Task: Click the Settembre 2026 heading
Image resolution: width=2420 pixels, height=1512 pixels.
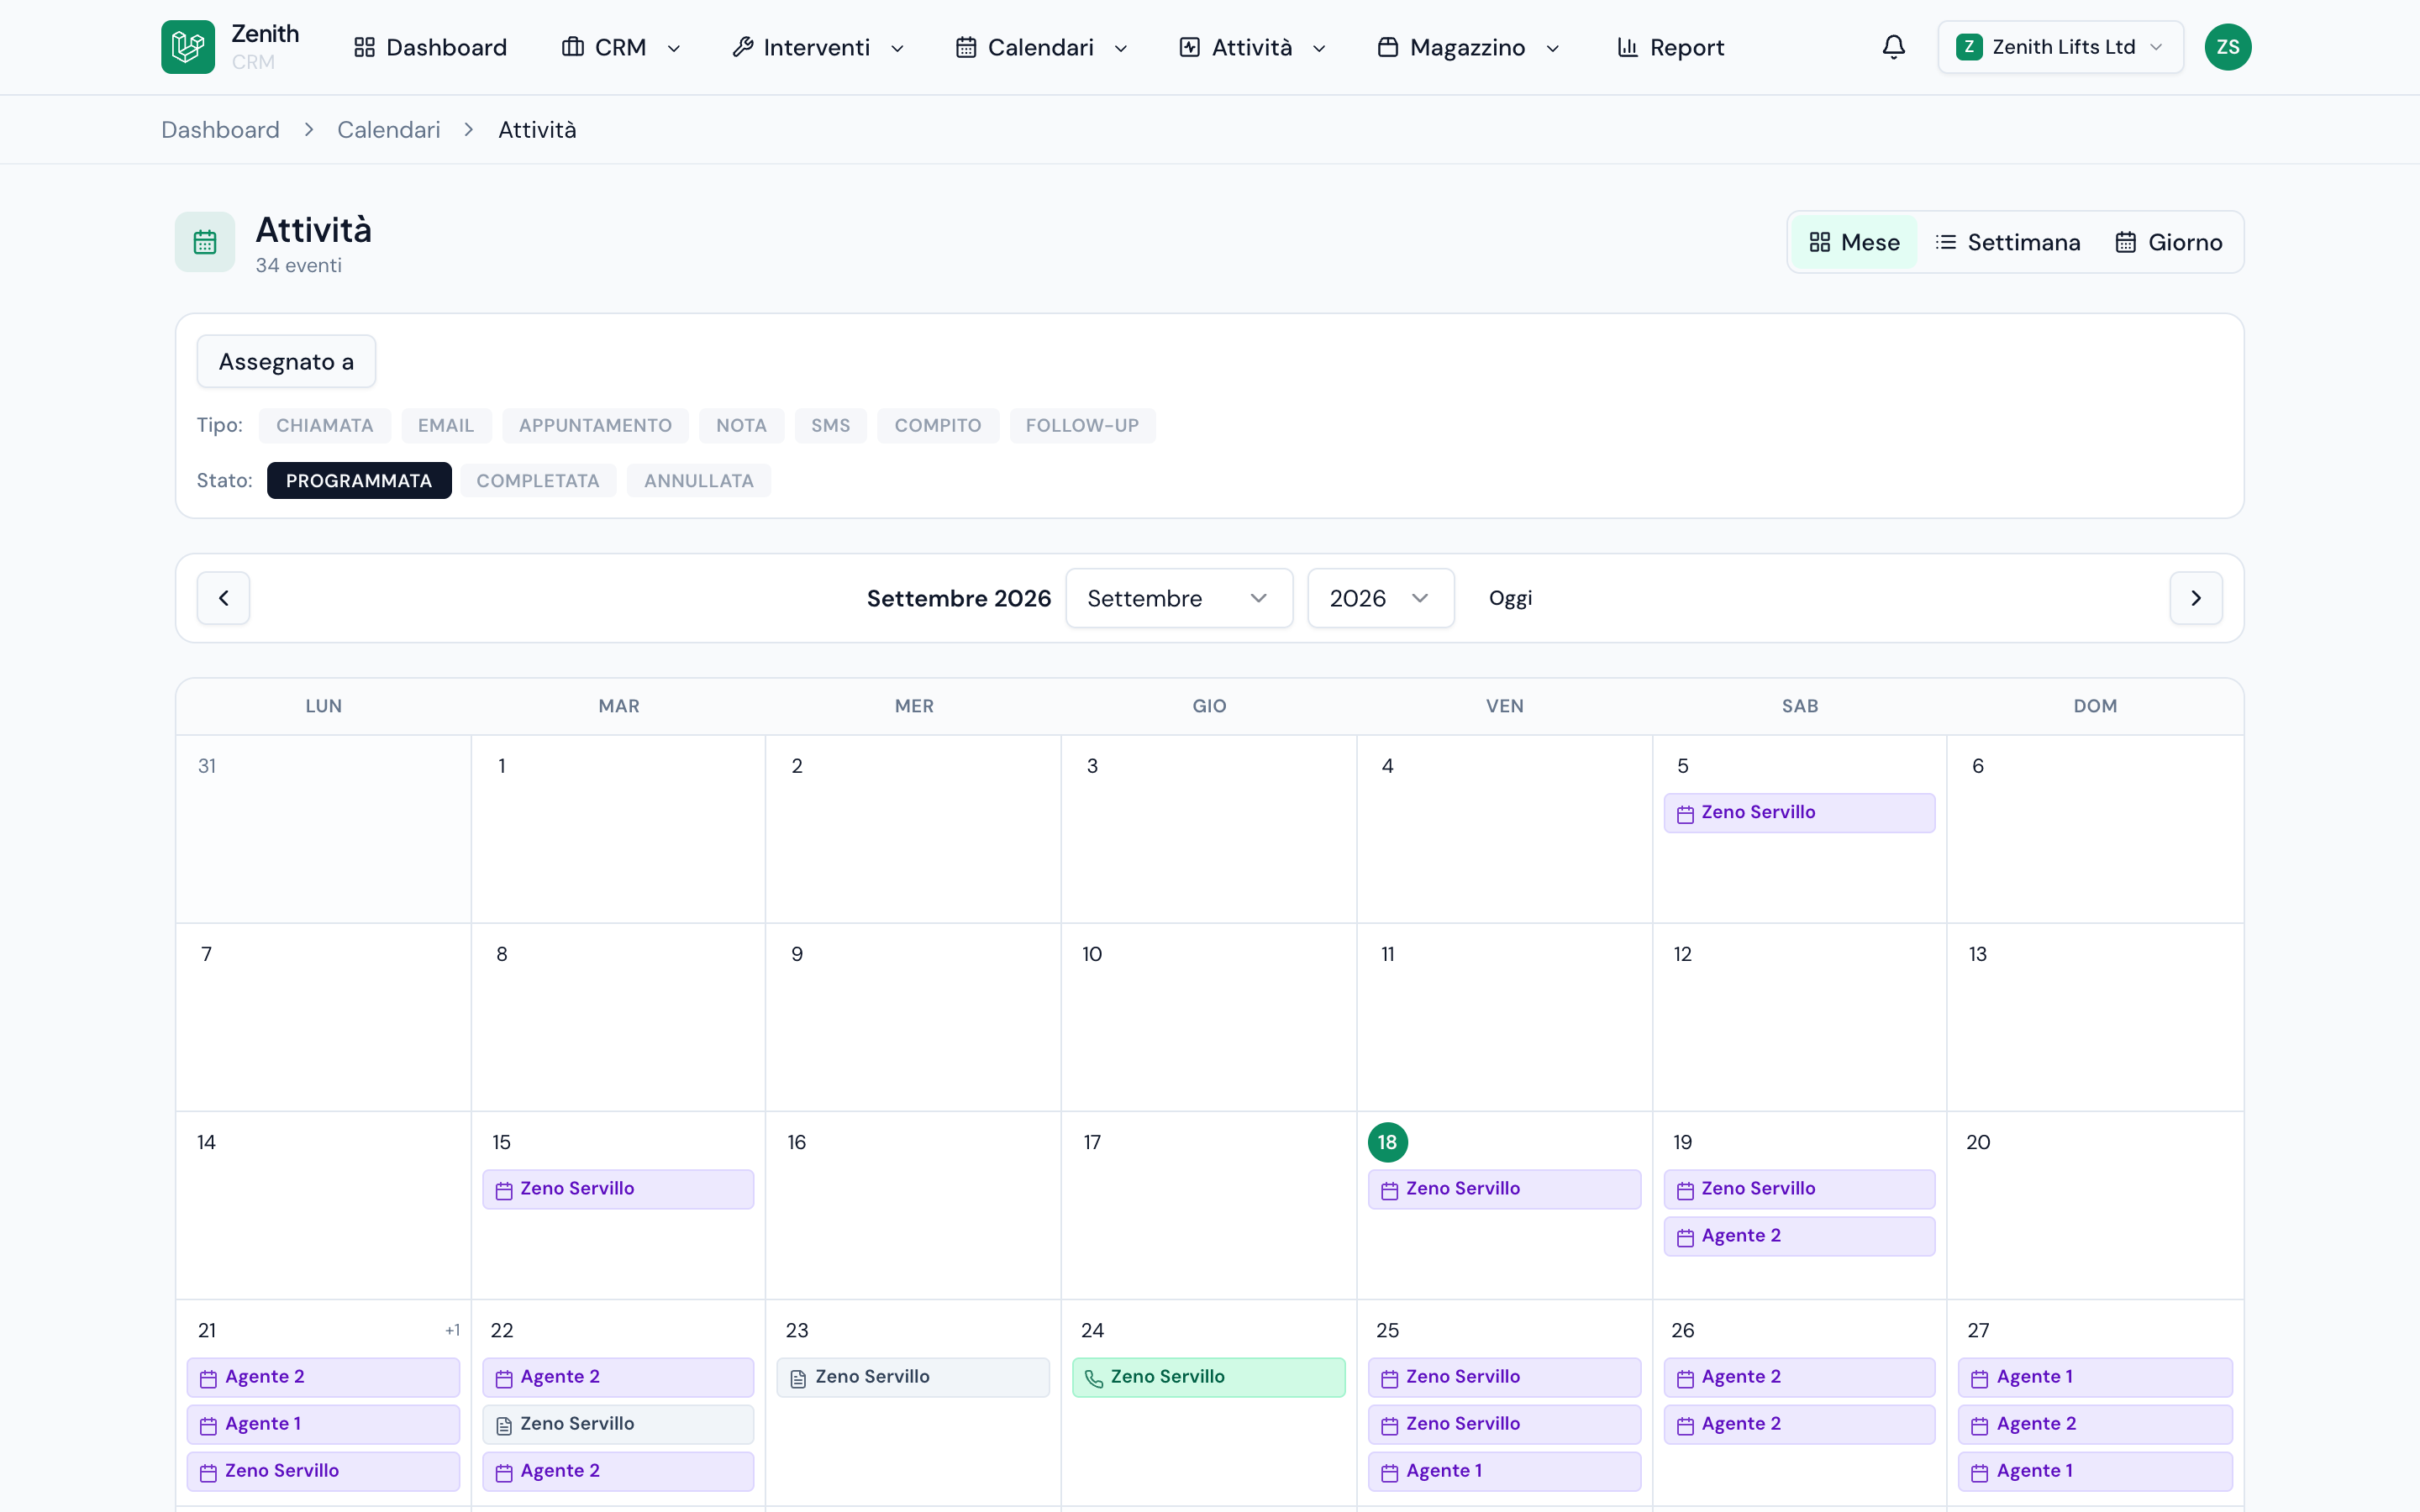Action: point(958,598)
